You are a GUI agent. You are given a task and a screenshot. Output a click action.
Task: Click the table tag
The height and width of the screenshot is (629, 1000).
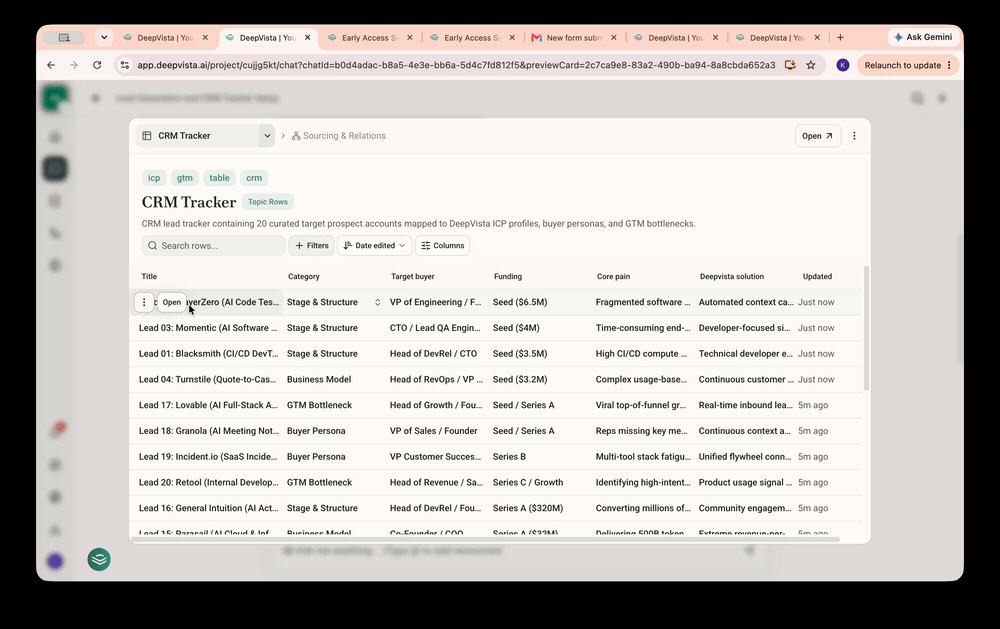click(219, 178)
